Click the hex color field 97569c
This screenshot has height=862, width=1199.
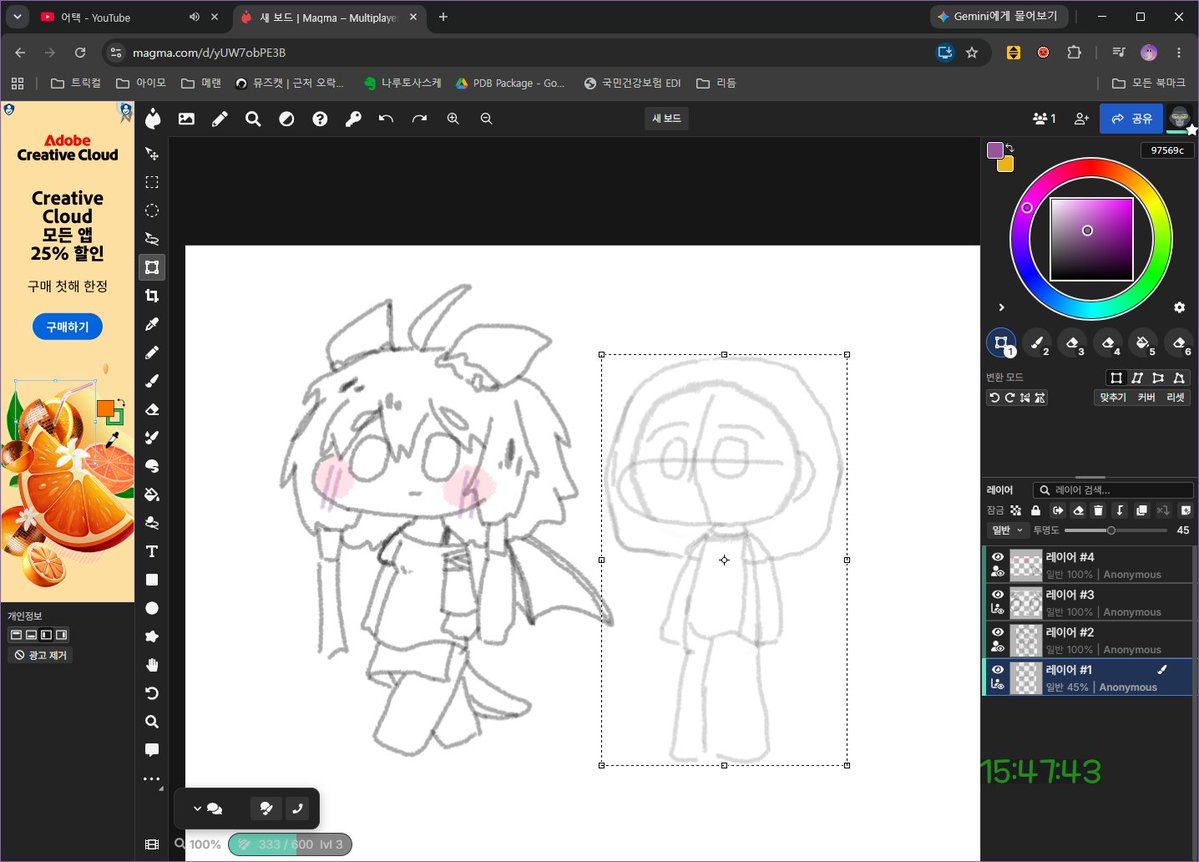[1167, 150]
